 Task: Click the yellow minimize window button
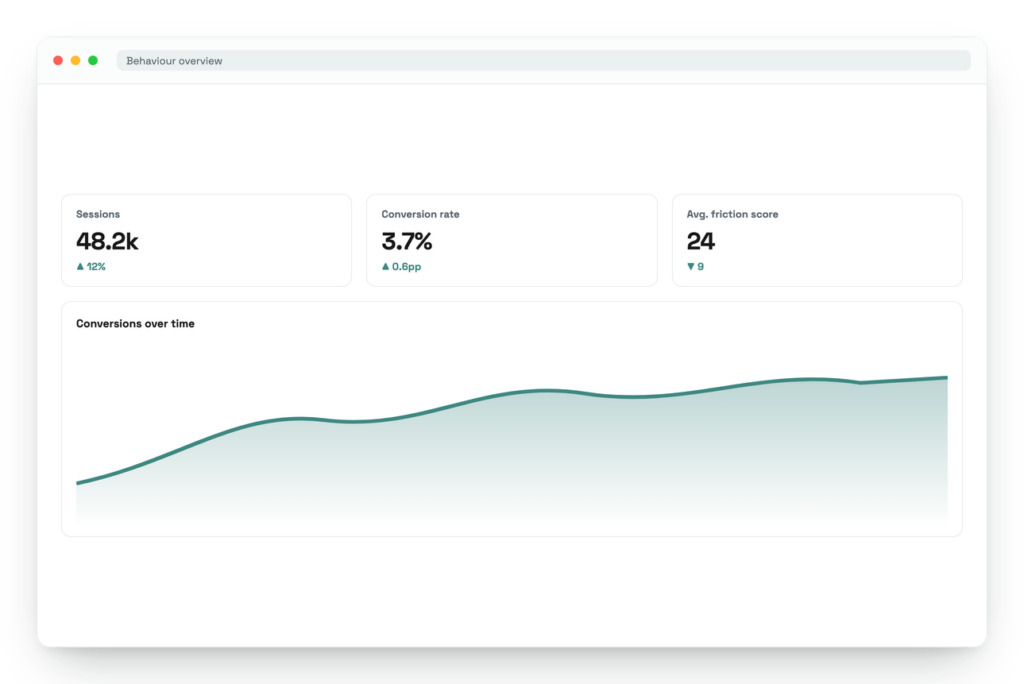76,61
